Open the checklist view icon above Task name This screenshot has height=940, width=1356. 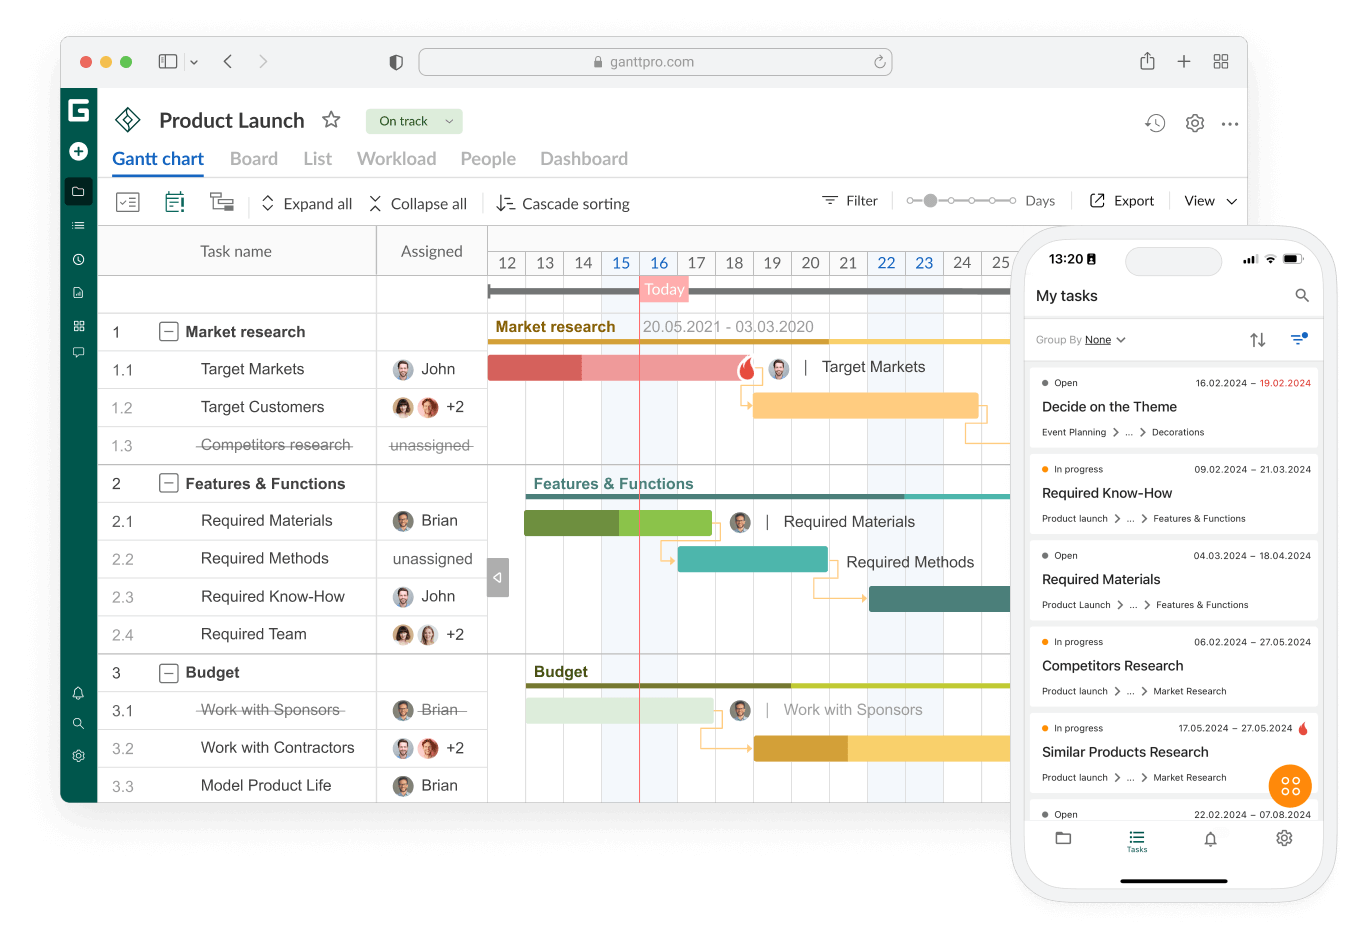pyautogui.click(x=128, y=201)
